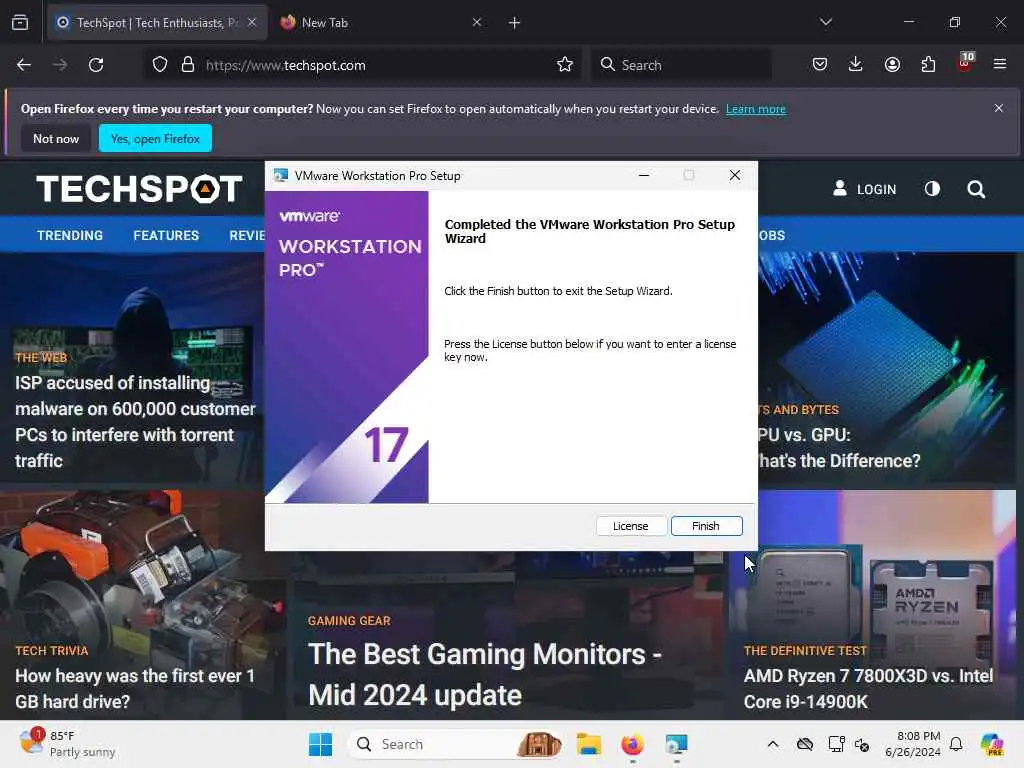Click VMware installer taskbar icon

(677, 744)
